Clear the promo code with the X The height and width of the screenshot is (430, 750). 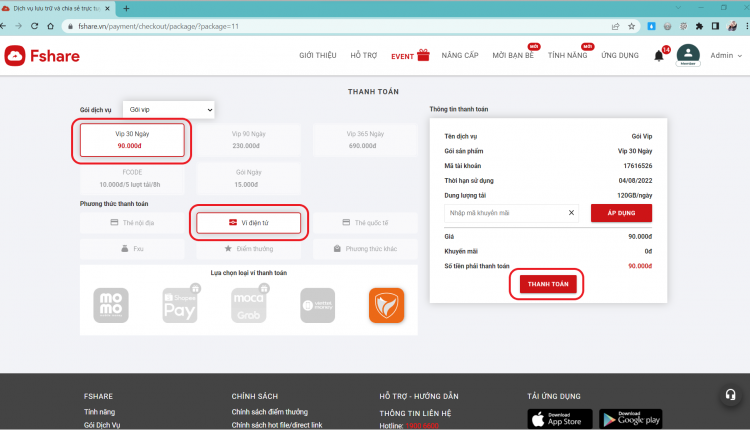[571, 213]
